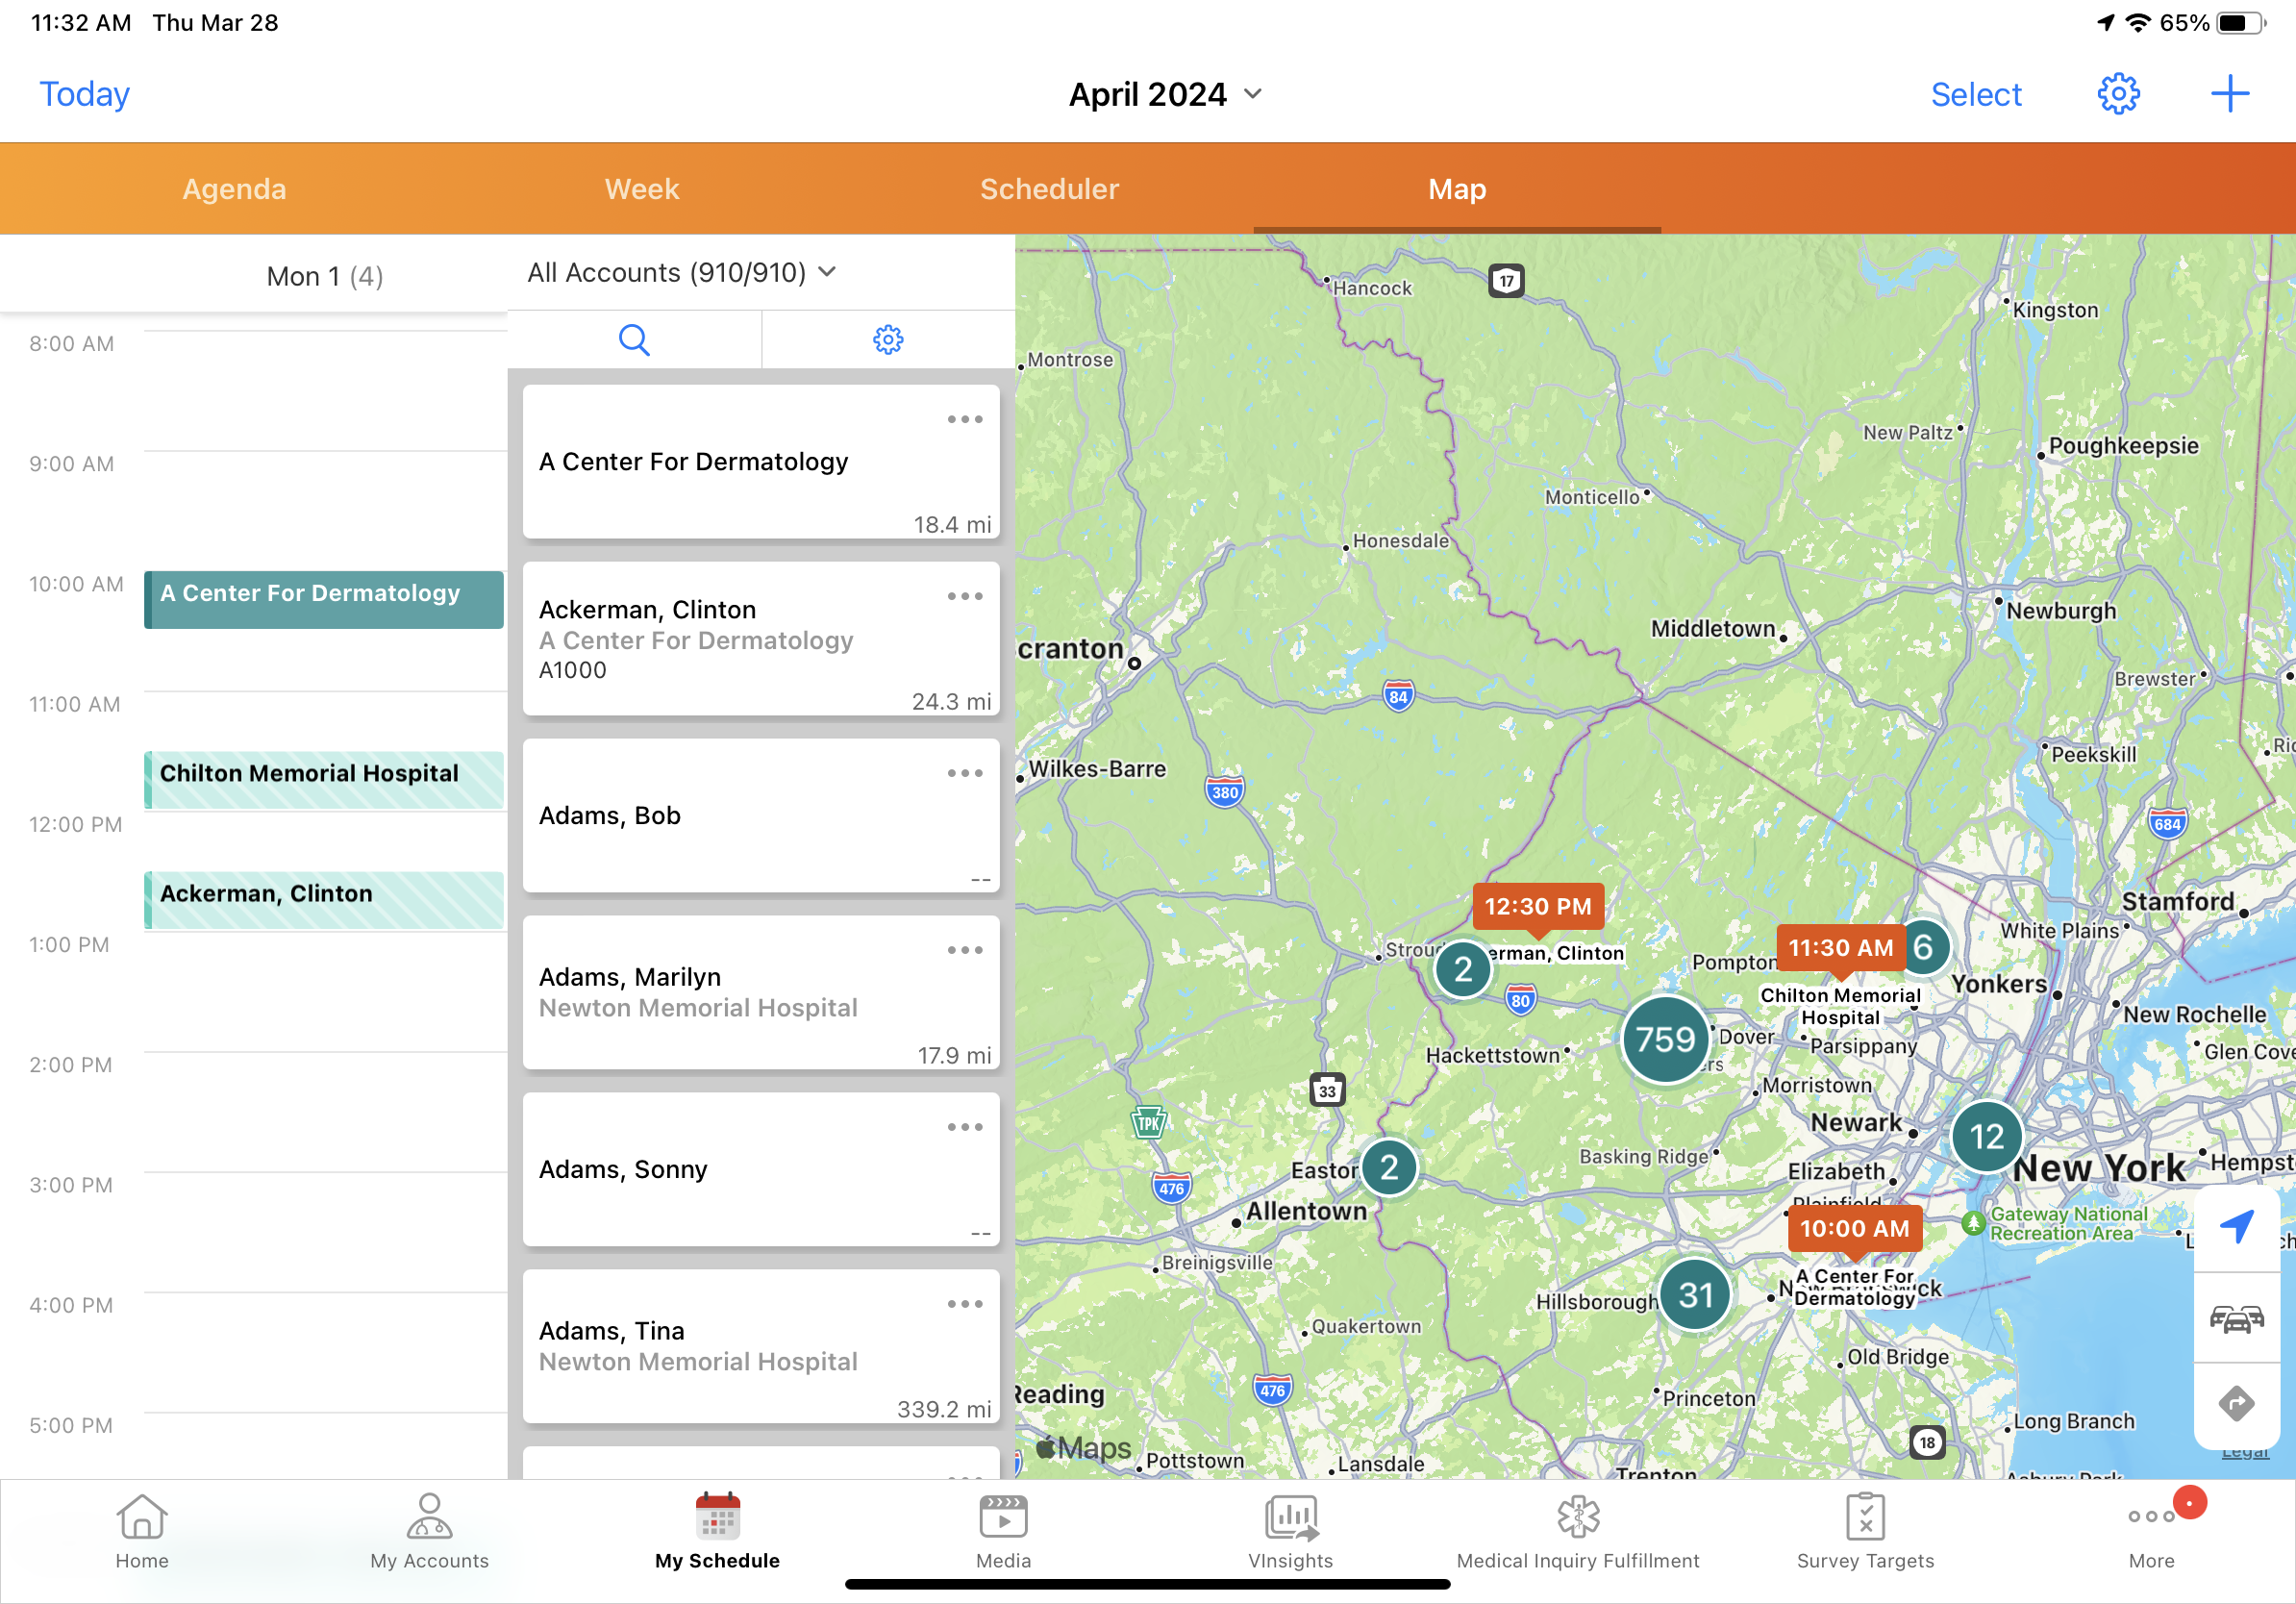Open ellipsis menu on Adams, Bob card
This screenshot has width=2296, height=1604.
click(x=964, y=773)
